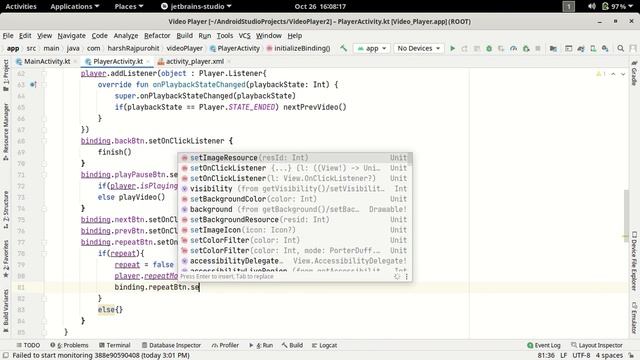Open the Applications menu in top bar

[75, 6]
